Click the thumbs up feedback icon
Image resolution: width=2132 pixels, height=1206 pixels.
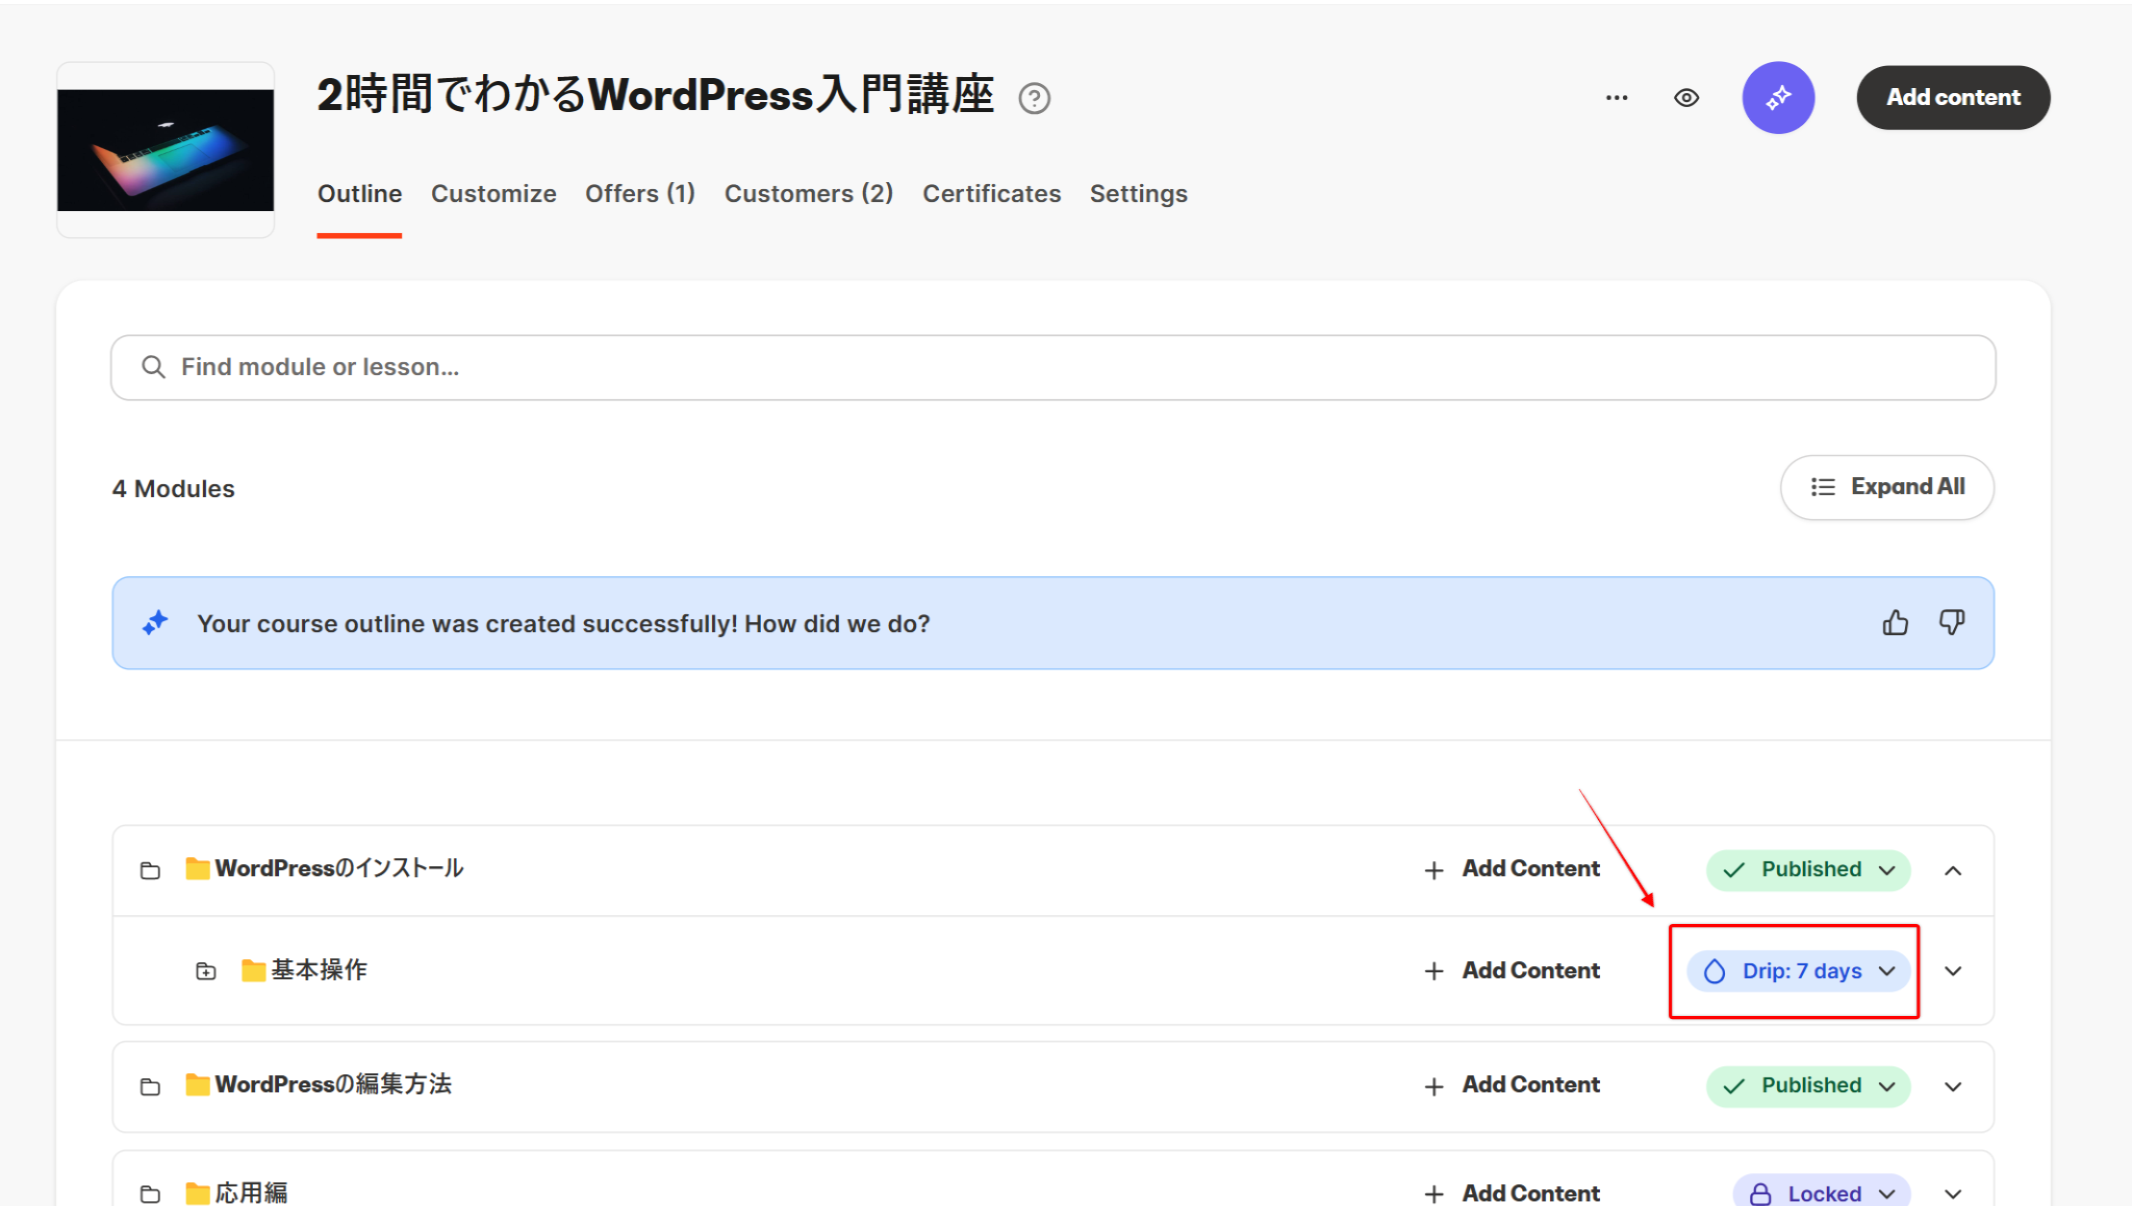pos(1895,623)
